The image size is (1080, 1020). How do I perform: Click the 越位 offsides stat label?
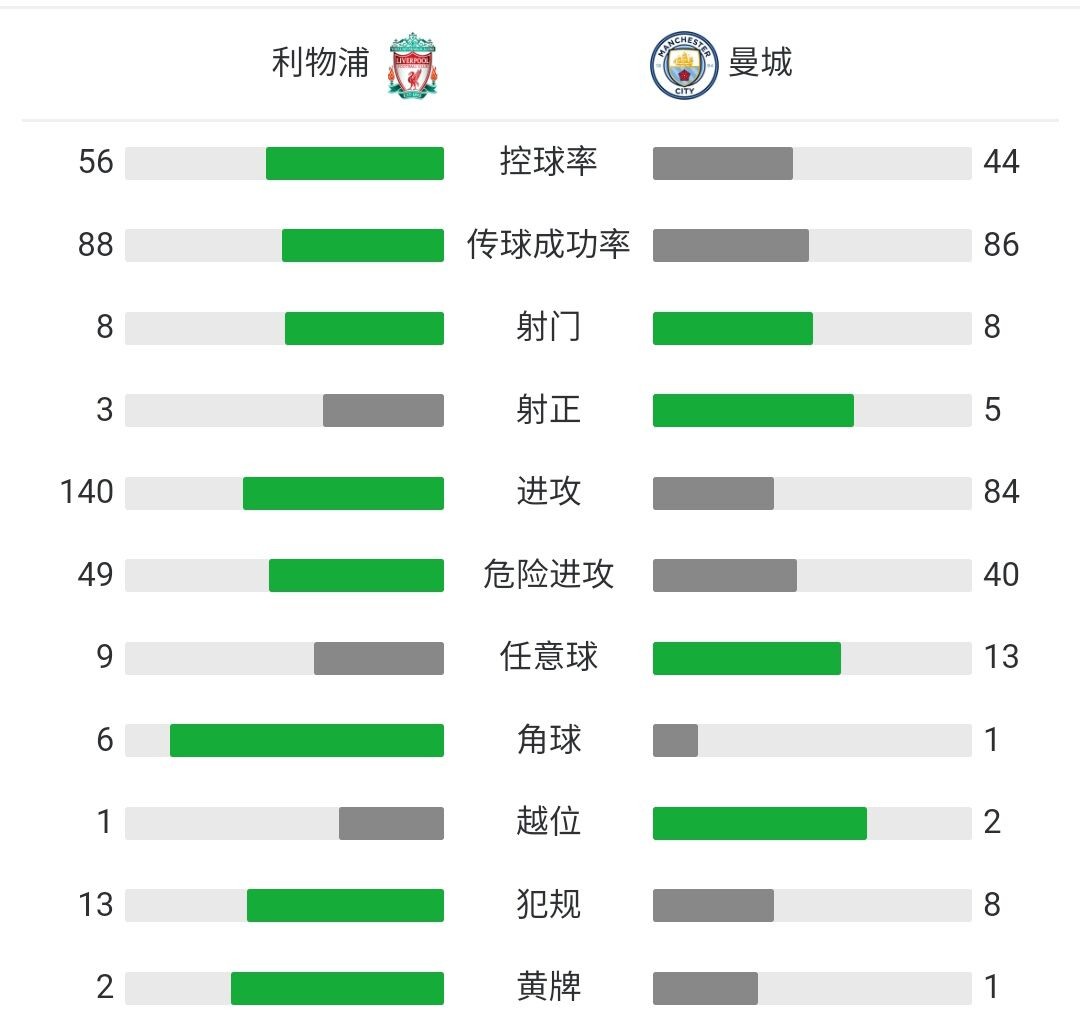click(x=548, y=822)
